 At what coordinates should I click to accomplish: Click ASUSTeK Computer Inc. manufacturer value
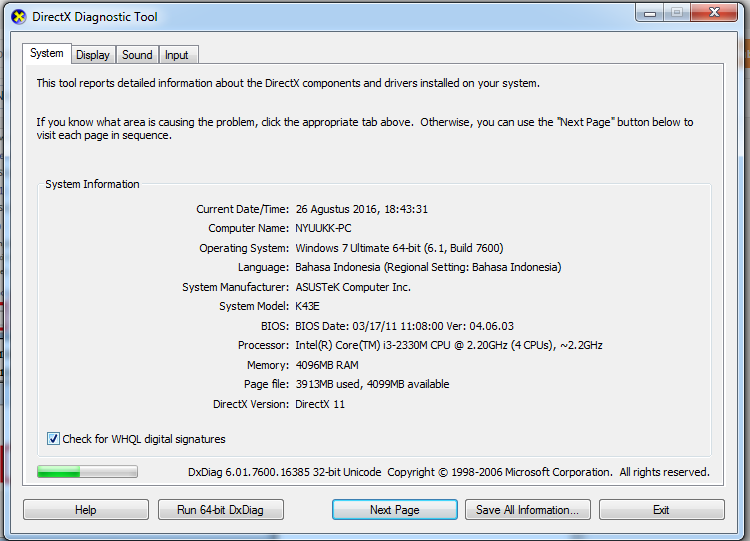pos(353,287)
